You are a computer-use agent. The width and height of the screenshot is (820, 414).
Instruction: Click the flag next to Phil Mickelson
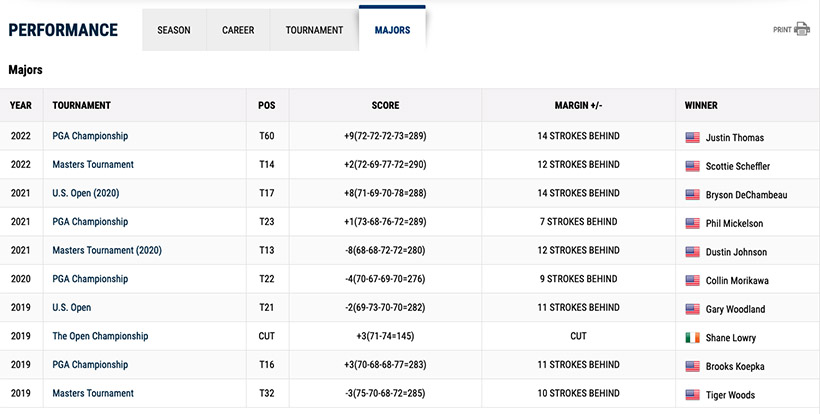click(x=692, y=224)
